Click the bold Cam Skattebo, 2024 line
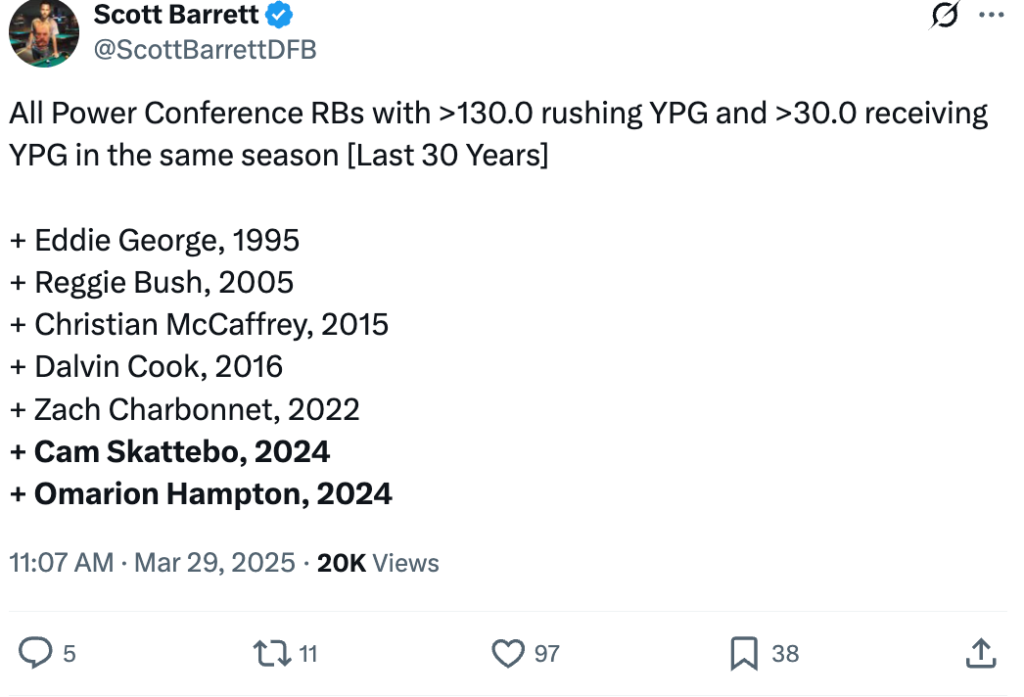This screenshot has height=697, width=1024. click(x=170, y=451)
